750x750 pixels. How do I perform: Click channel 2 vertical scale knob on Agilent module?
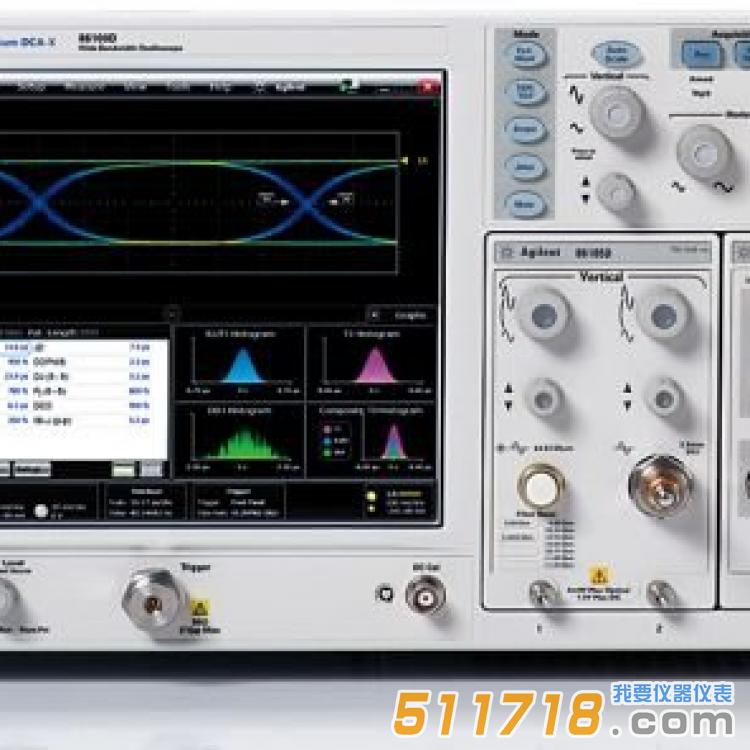(664, 316)
